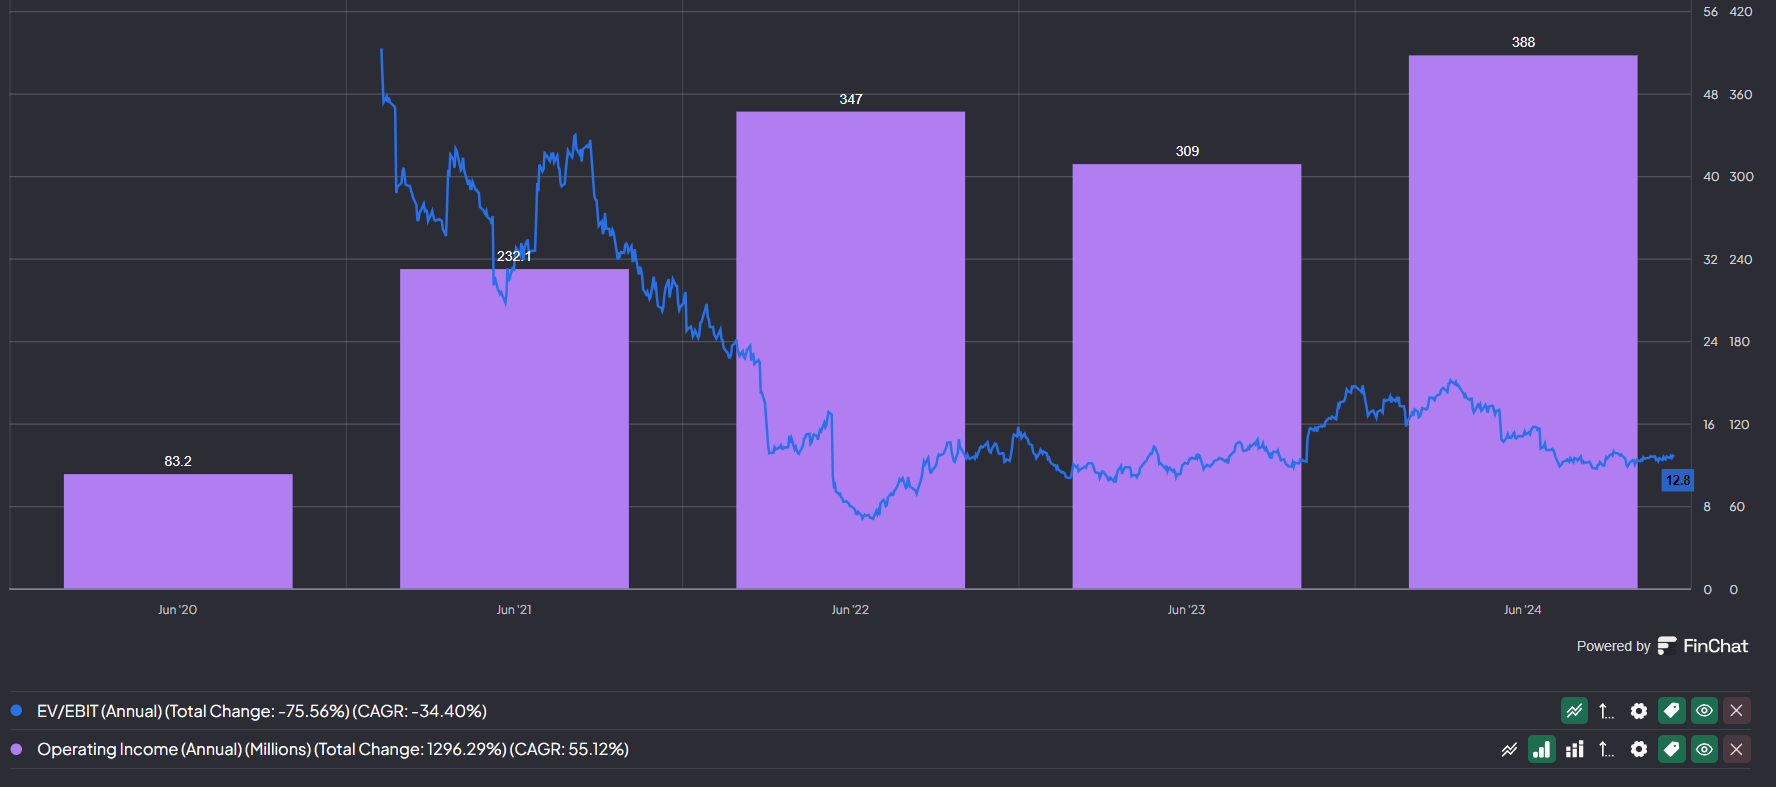Click the blue EV/EBIT color dot
Viewport: 1776px width, 787px height.
pyautogui.click(x=16, y=711)
